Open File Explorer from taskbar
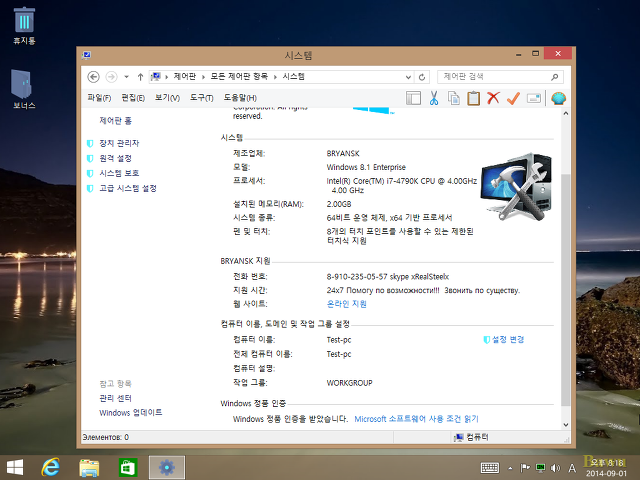 89,467
